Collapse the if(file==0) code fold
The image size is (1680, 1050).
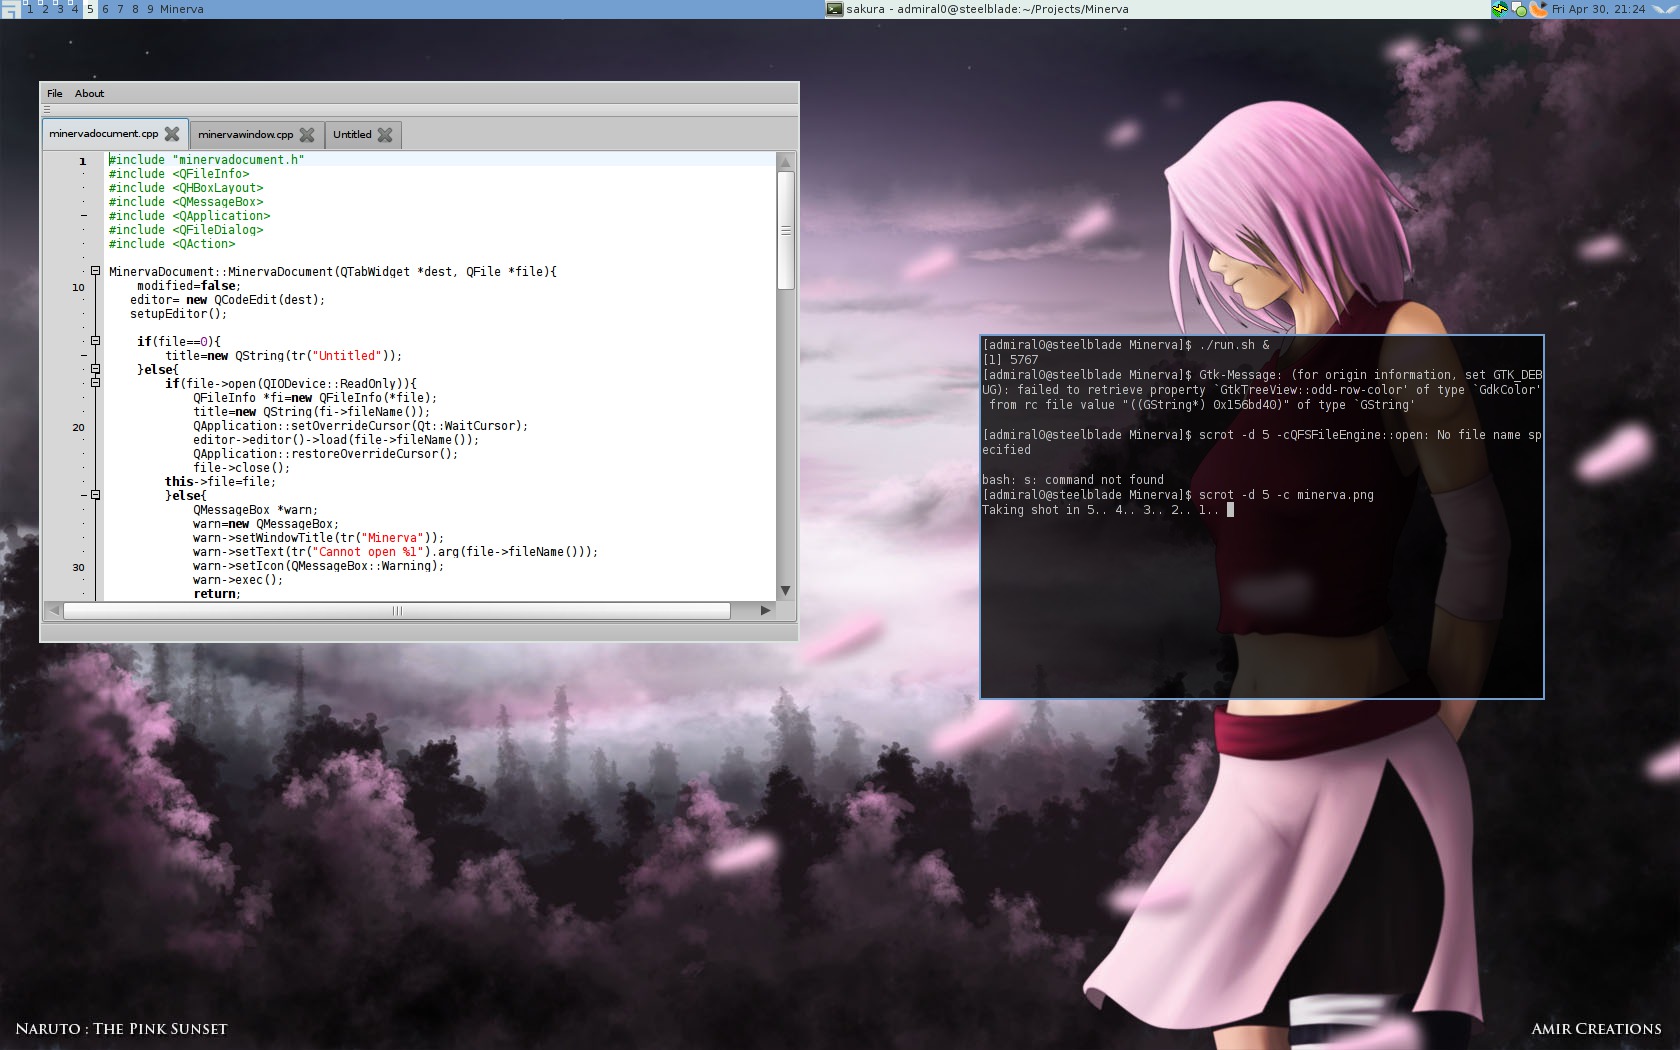pos(95,341)
